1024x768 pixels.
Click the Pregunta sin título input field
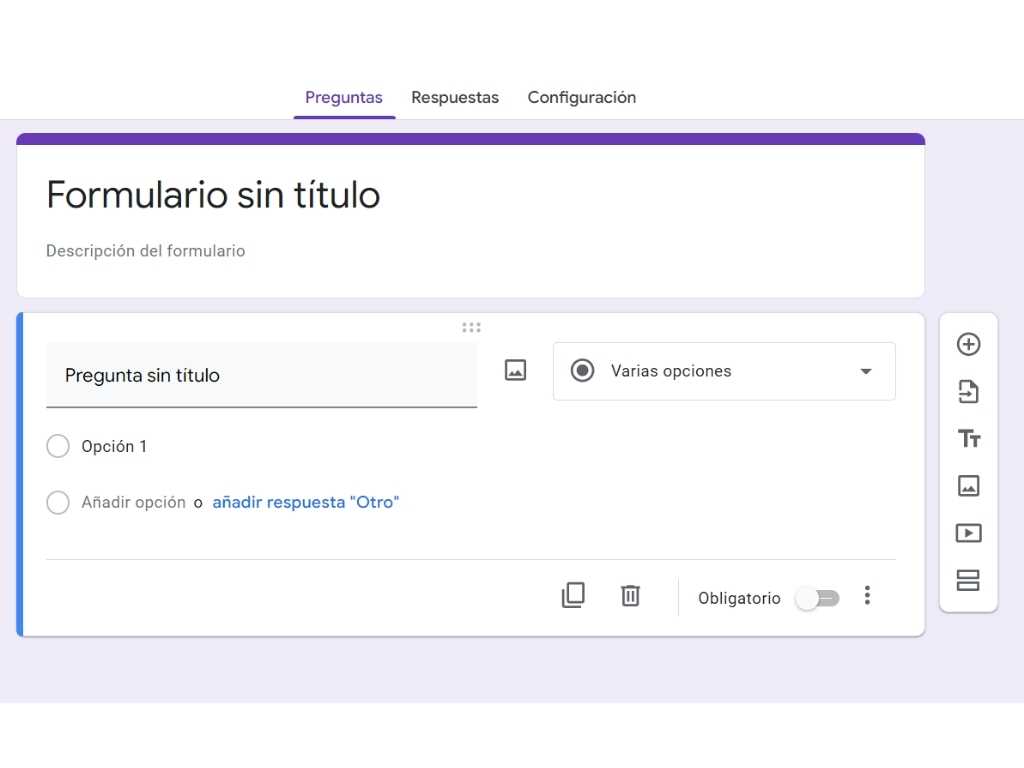(200, 375)
